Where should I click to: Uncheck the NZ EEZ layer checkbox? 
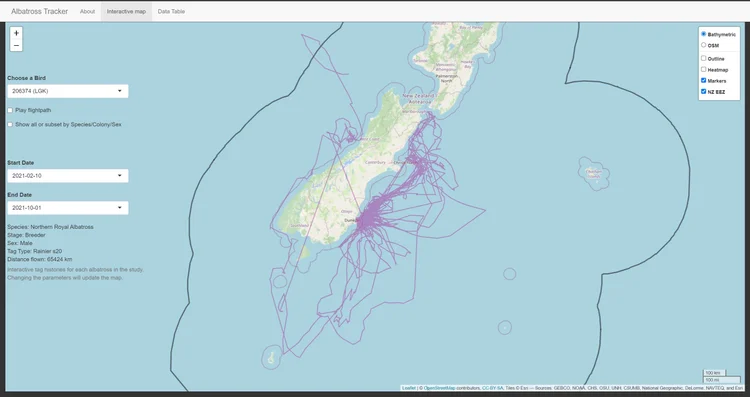(704, 91)
